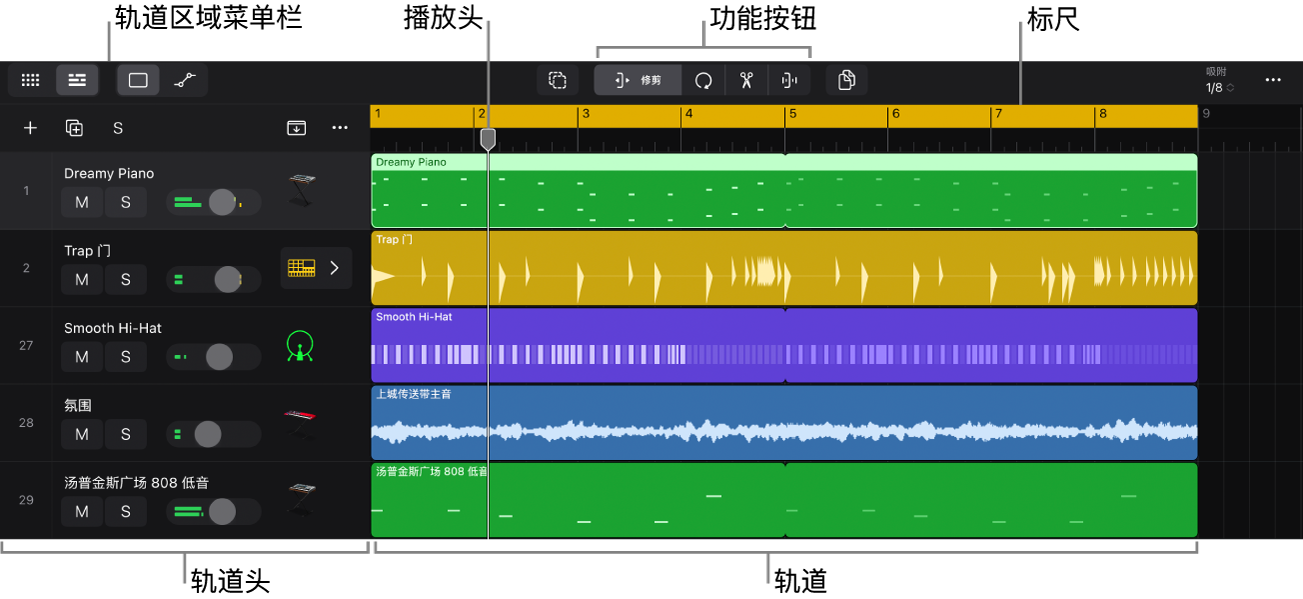The height and width of the screenshot is (599, 1303).
Task: Select the trim 修剪 function button
Action: 638,80
